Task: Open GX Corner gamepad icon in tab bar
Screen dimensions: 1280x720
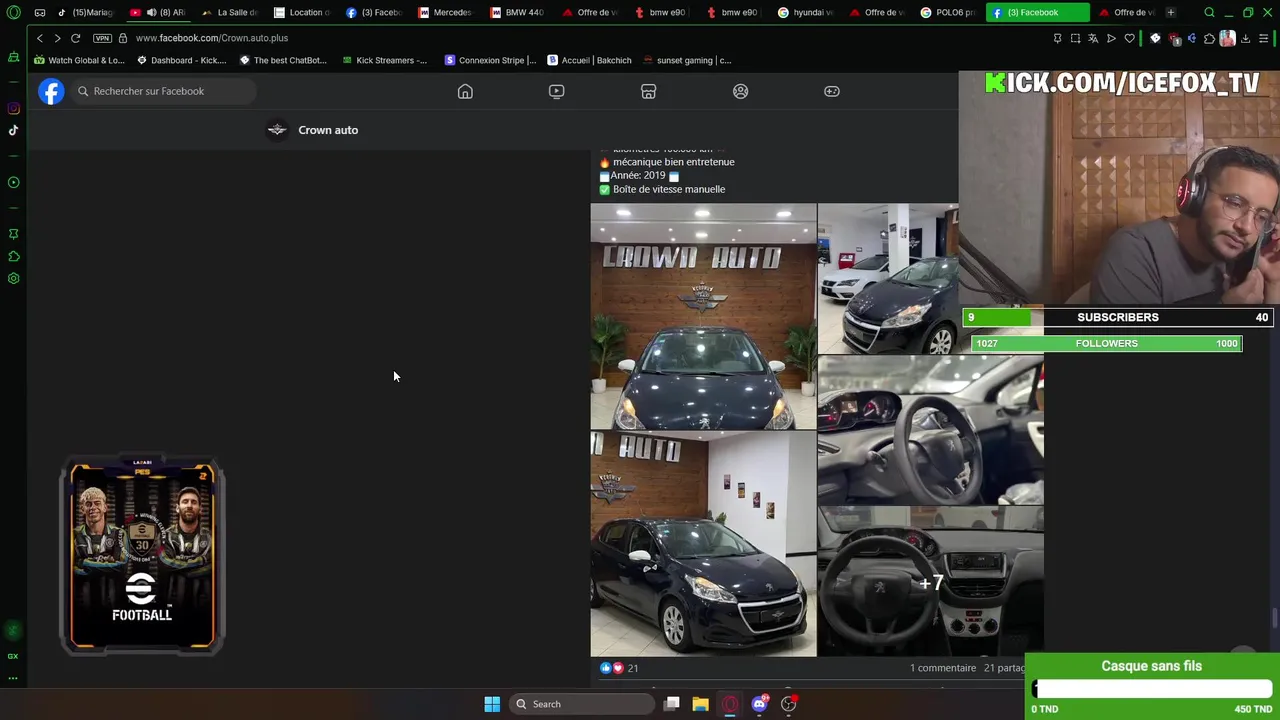Action: (40, 13)
